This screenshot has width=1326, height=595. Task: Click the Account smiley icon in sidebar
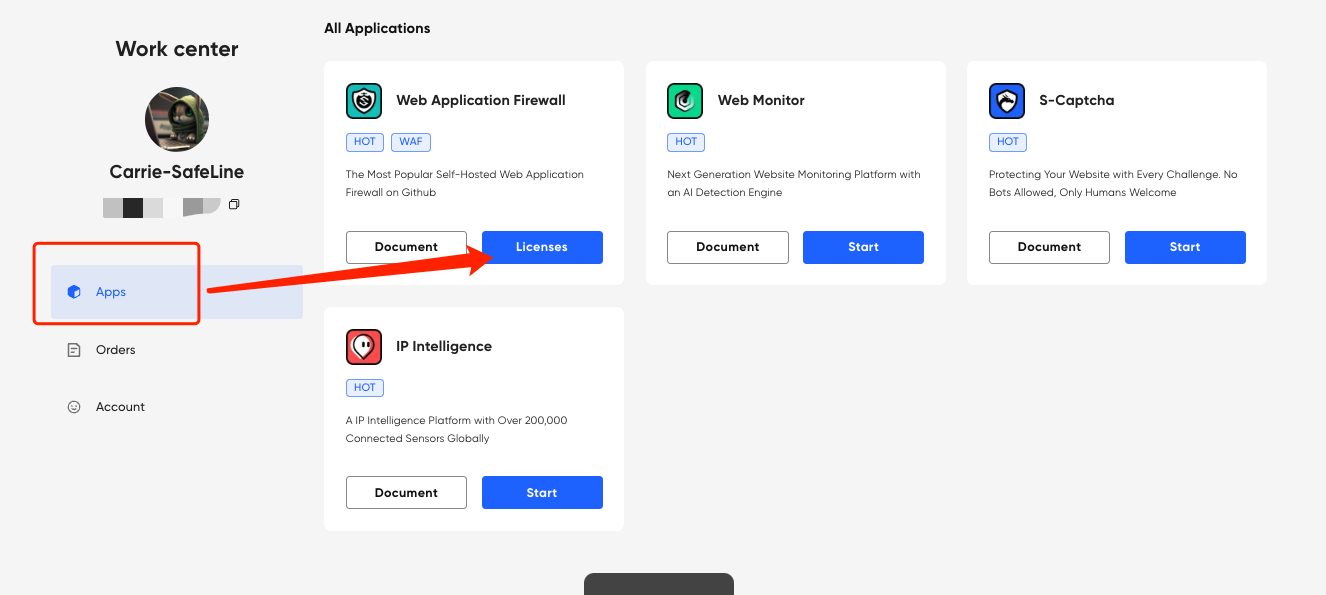pos(74,407)
